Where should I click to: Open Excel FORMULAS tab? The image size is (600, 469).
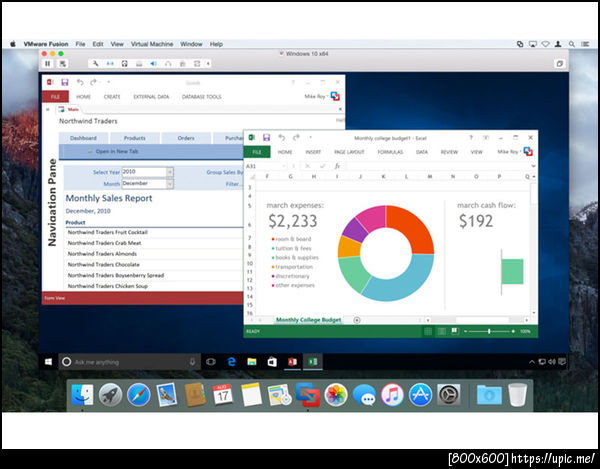pos(390,152)
